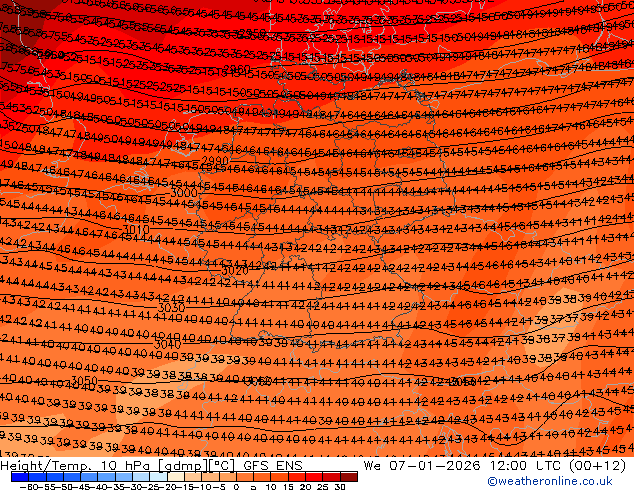Click the 3010 contour height label
634x490 pixels.
tap(136, 230)
